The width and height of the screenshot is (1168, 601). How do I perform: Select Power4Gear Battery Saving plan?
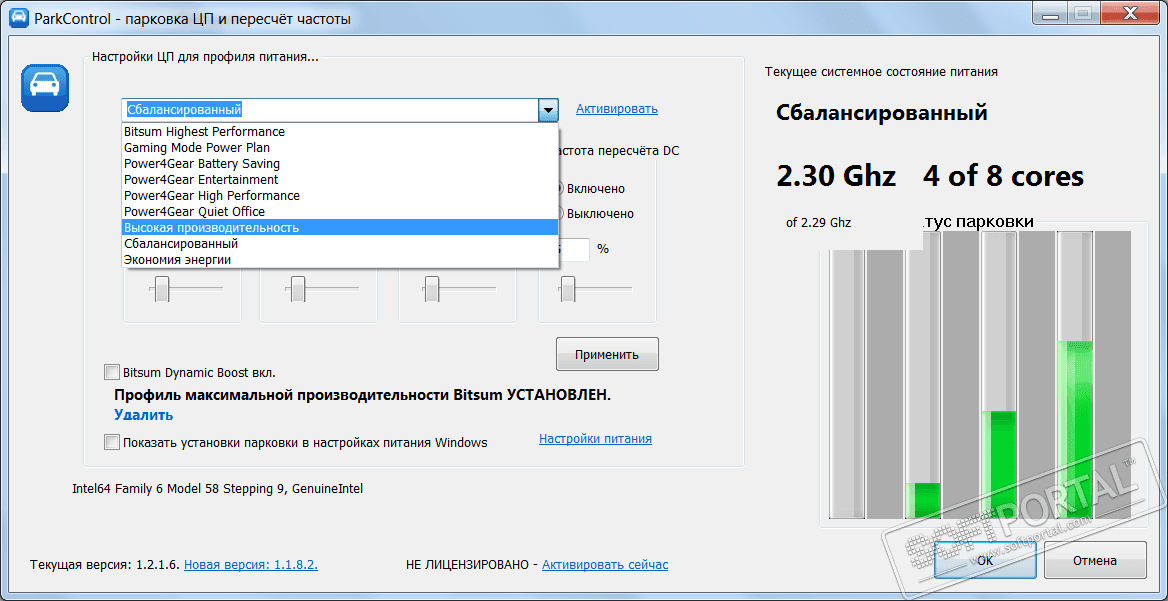340,163
